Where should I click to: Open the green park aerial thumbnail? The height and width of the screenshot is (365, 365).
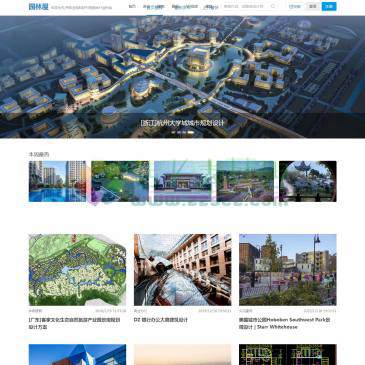click(x=120, y=181)
